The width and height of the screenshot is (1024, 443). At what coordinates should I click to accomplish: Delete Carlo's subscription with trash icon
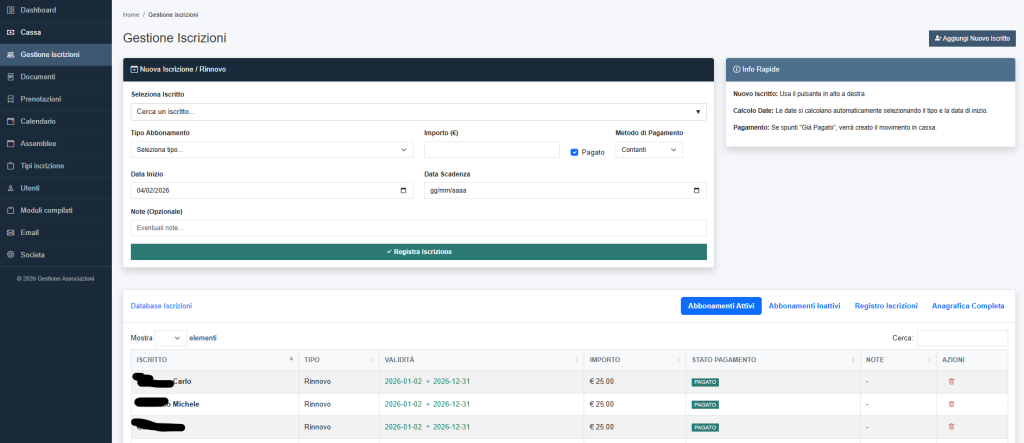tap(950, 381)
